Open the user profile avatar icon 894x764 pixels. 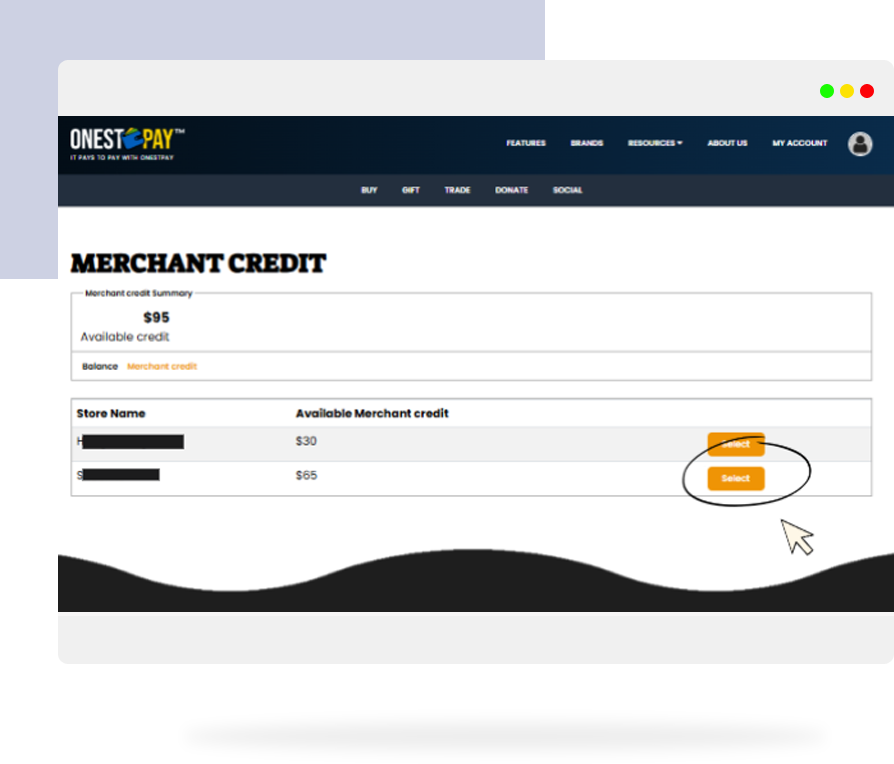(x=860, y=144)
